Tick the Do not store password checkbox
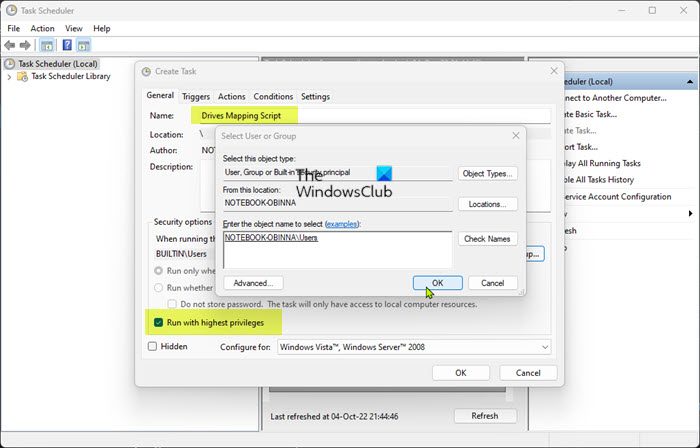 172,304
